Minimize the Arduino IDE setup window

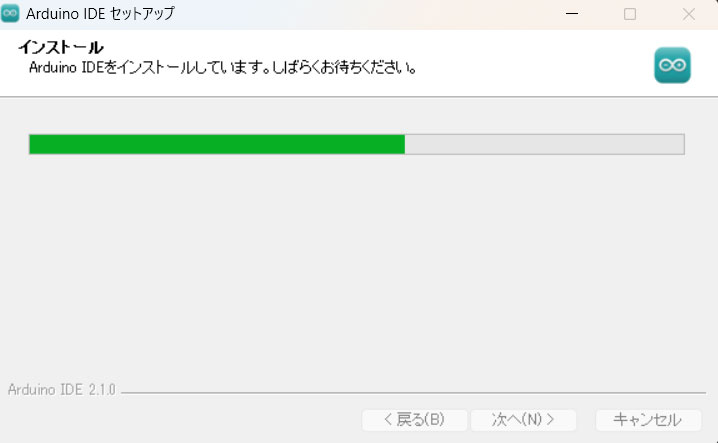point(572,14)
